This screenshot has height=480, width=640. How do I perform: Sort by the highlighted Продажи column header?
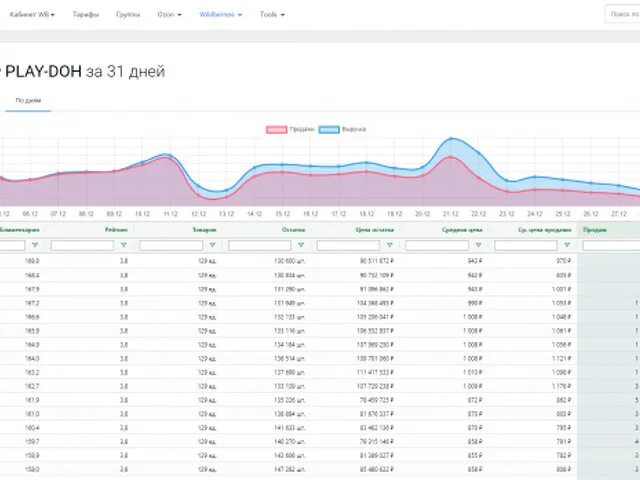tap(595, 230)
